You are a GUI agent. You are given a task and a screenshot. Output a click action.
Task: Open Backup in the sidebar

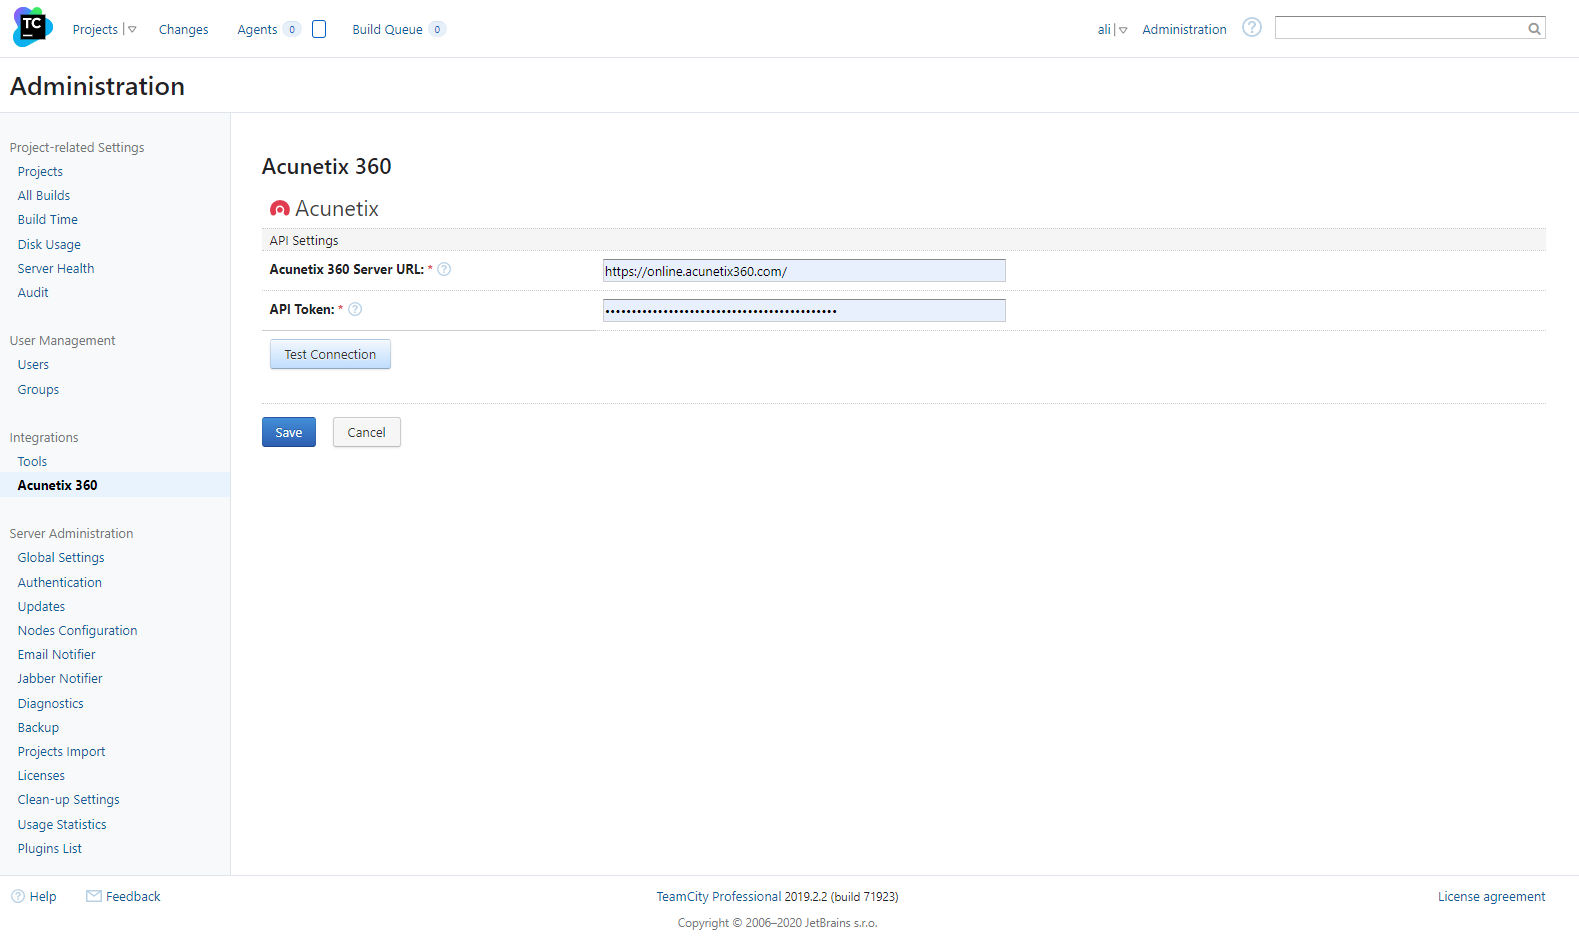point(38,727)
